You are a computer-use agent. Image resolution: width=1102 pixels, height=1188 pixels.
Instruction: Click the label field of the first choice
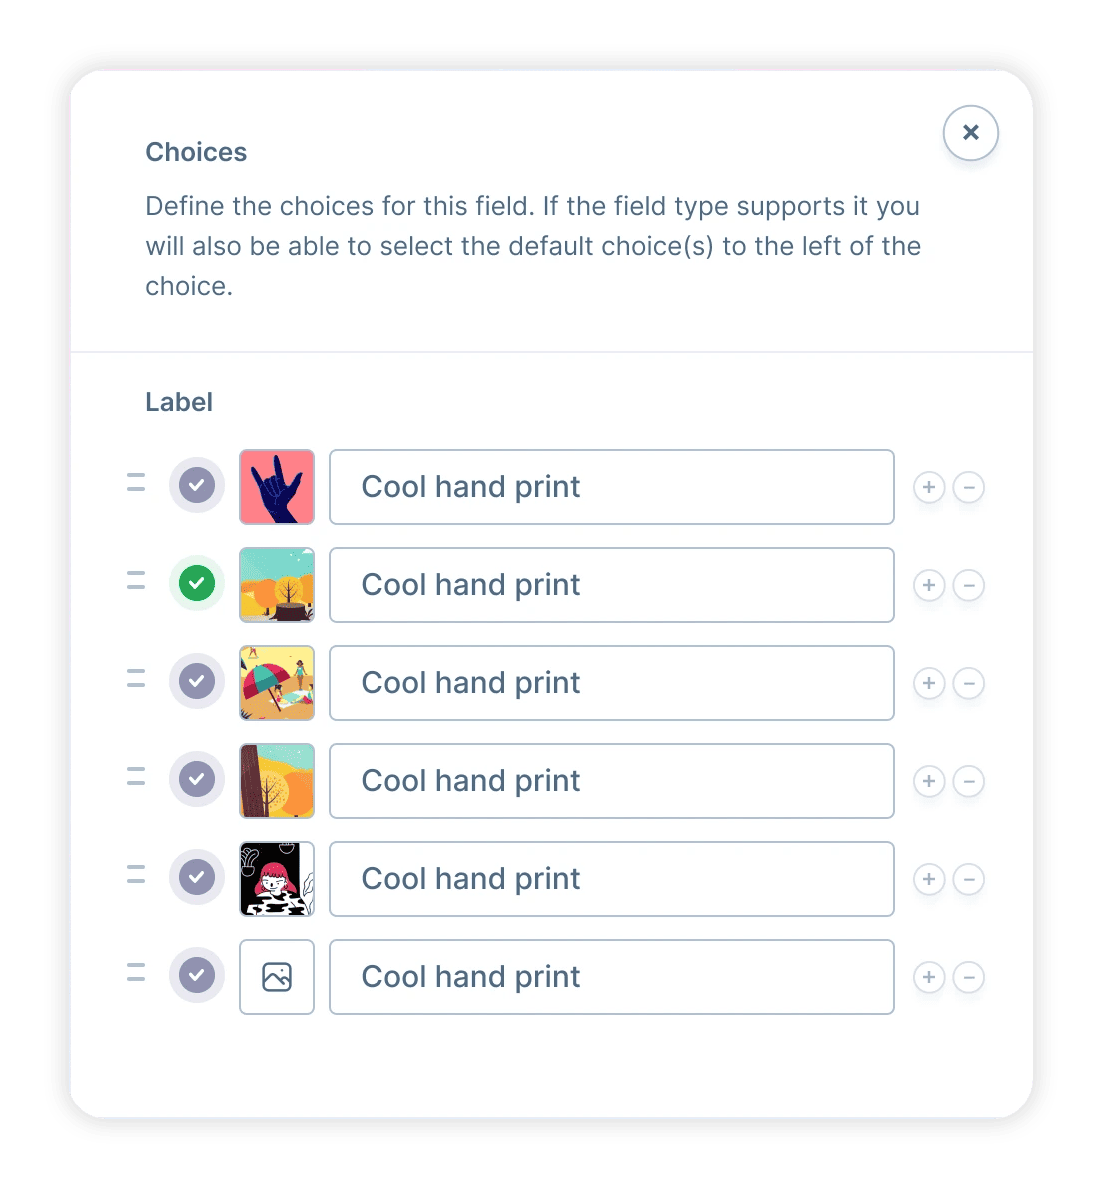click(612, 487)
